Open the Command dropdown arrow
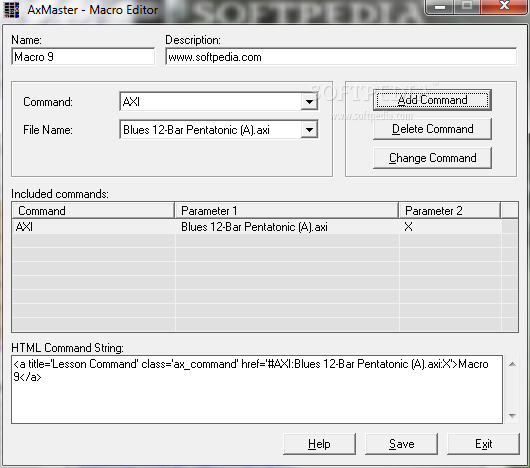 coord(309,102)
